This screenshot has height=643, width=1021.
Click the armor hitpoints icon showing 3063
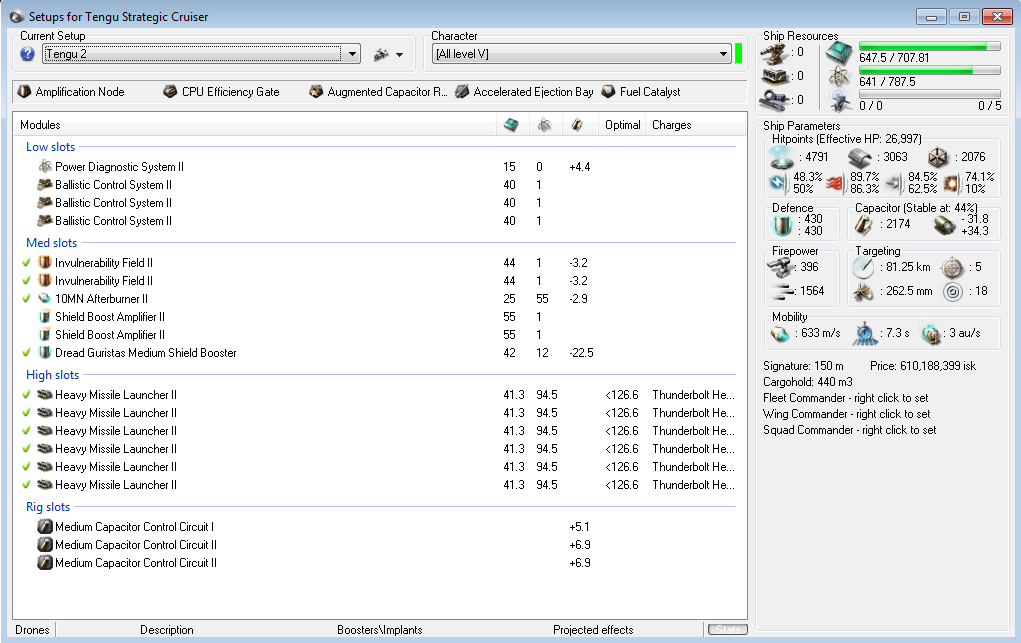tap(860, 158)
